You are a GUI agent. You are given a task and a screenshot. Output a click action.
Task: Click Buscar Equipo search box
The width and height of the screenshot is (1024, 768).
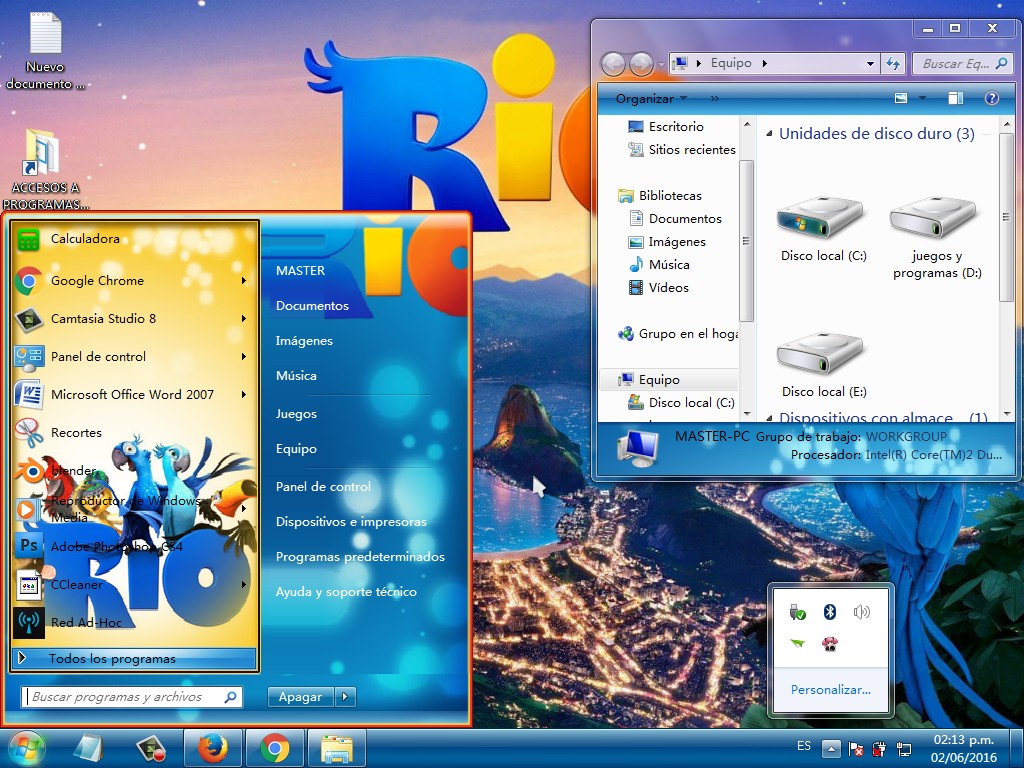coord(963,63)
